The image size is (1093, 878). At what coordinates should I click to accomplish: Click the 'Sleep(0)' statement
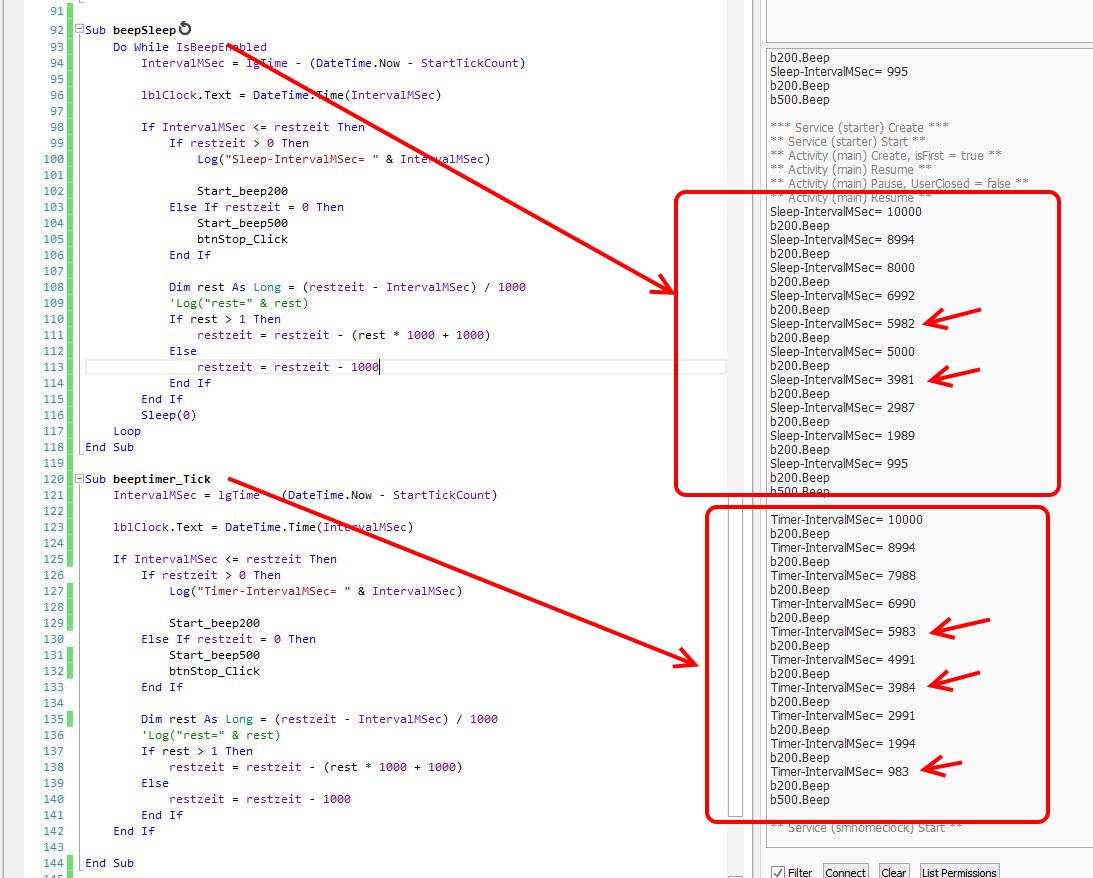[x=169, y=415]
